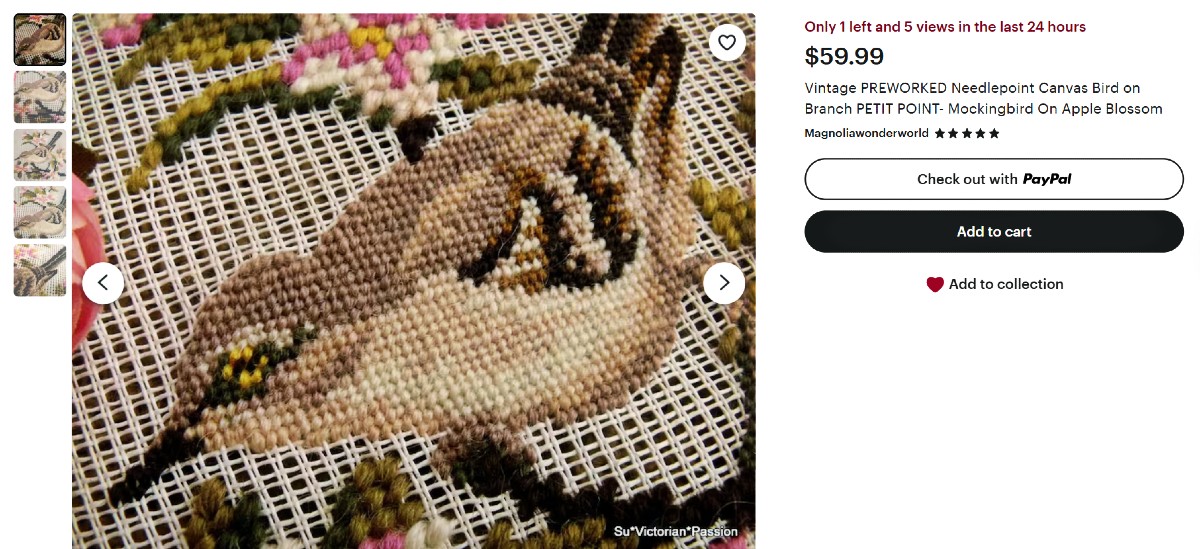Check out with PayPal

pos(993,179)
